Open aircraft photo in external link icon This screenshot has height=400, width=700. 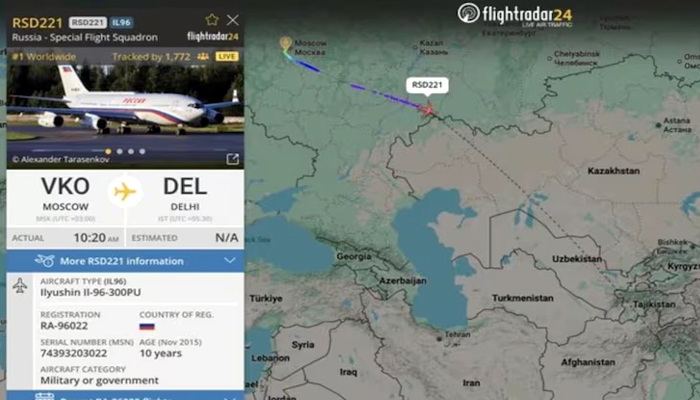(233, 159)
